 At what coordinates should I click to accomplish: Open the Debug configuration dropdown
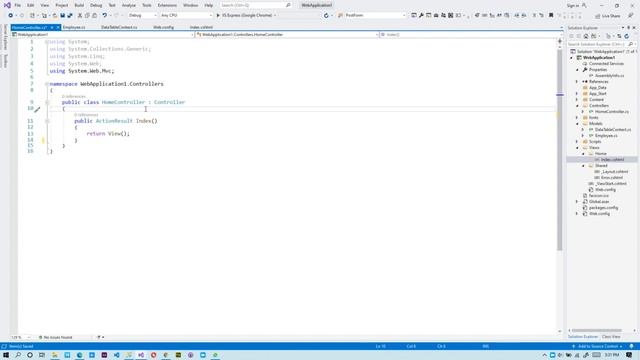click(142, 16)
